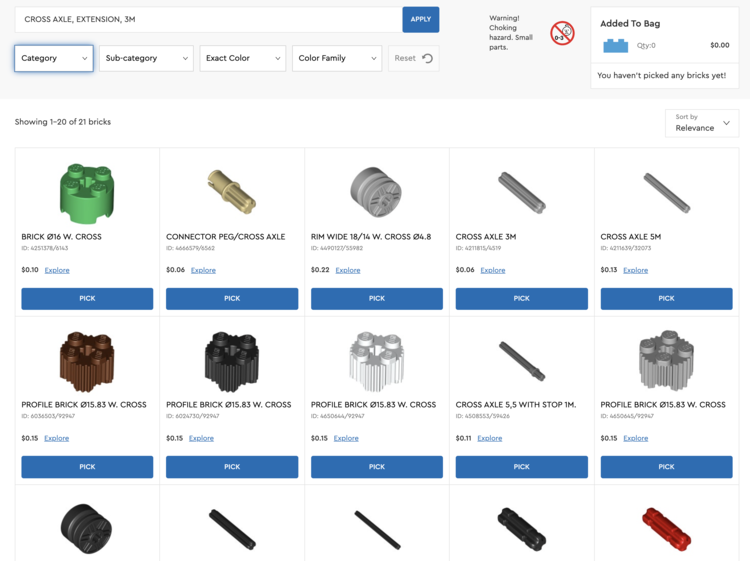Explore the Cross Axle 5M
Viewport: 750px width, 561px height.
636,270
